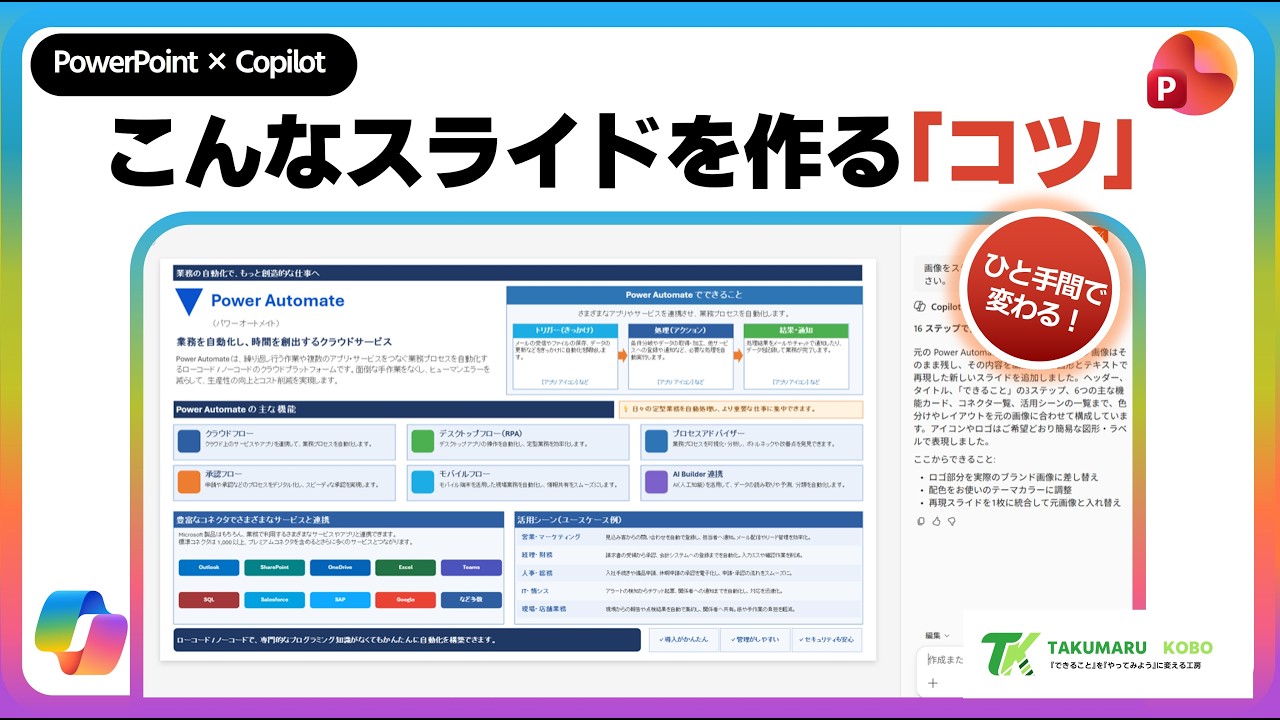Select the 結果・通知 step header
Image resolution: width=1280 pixels, height=720 pixels.
(796, 330)
